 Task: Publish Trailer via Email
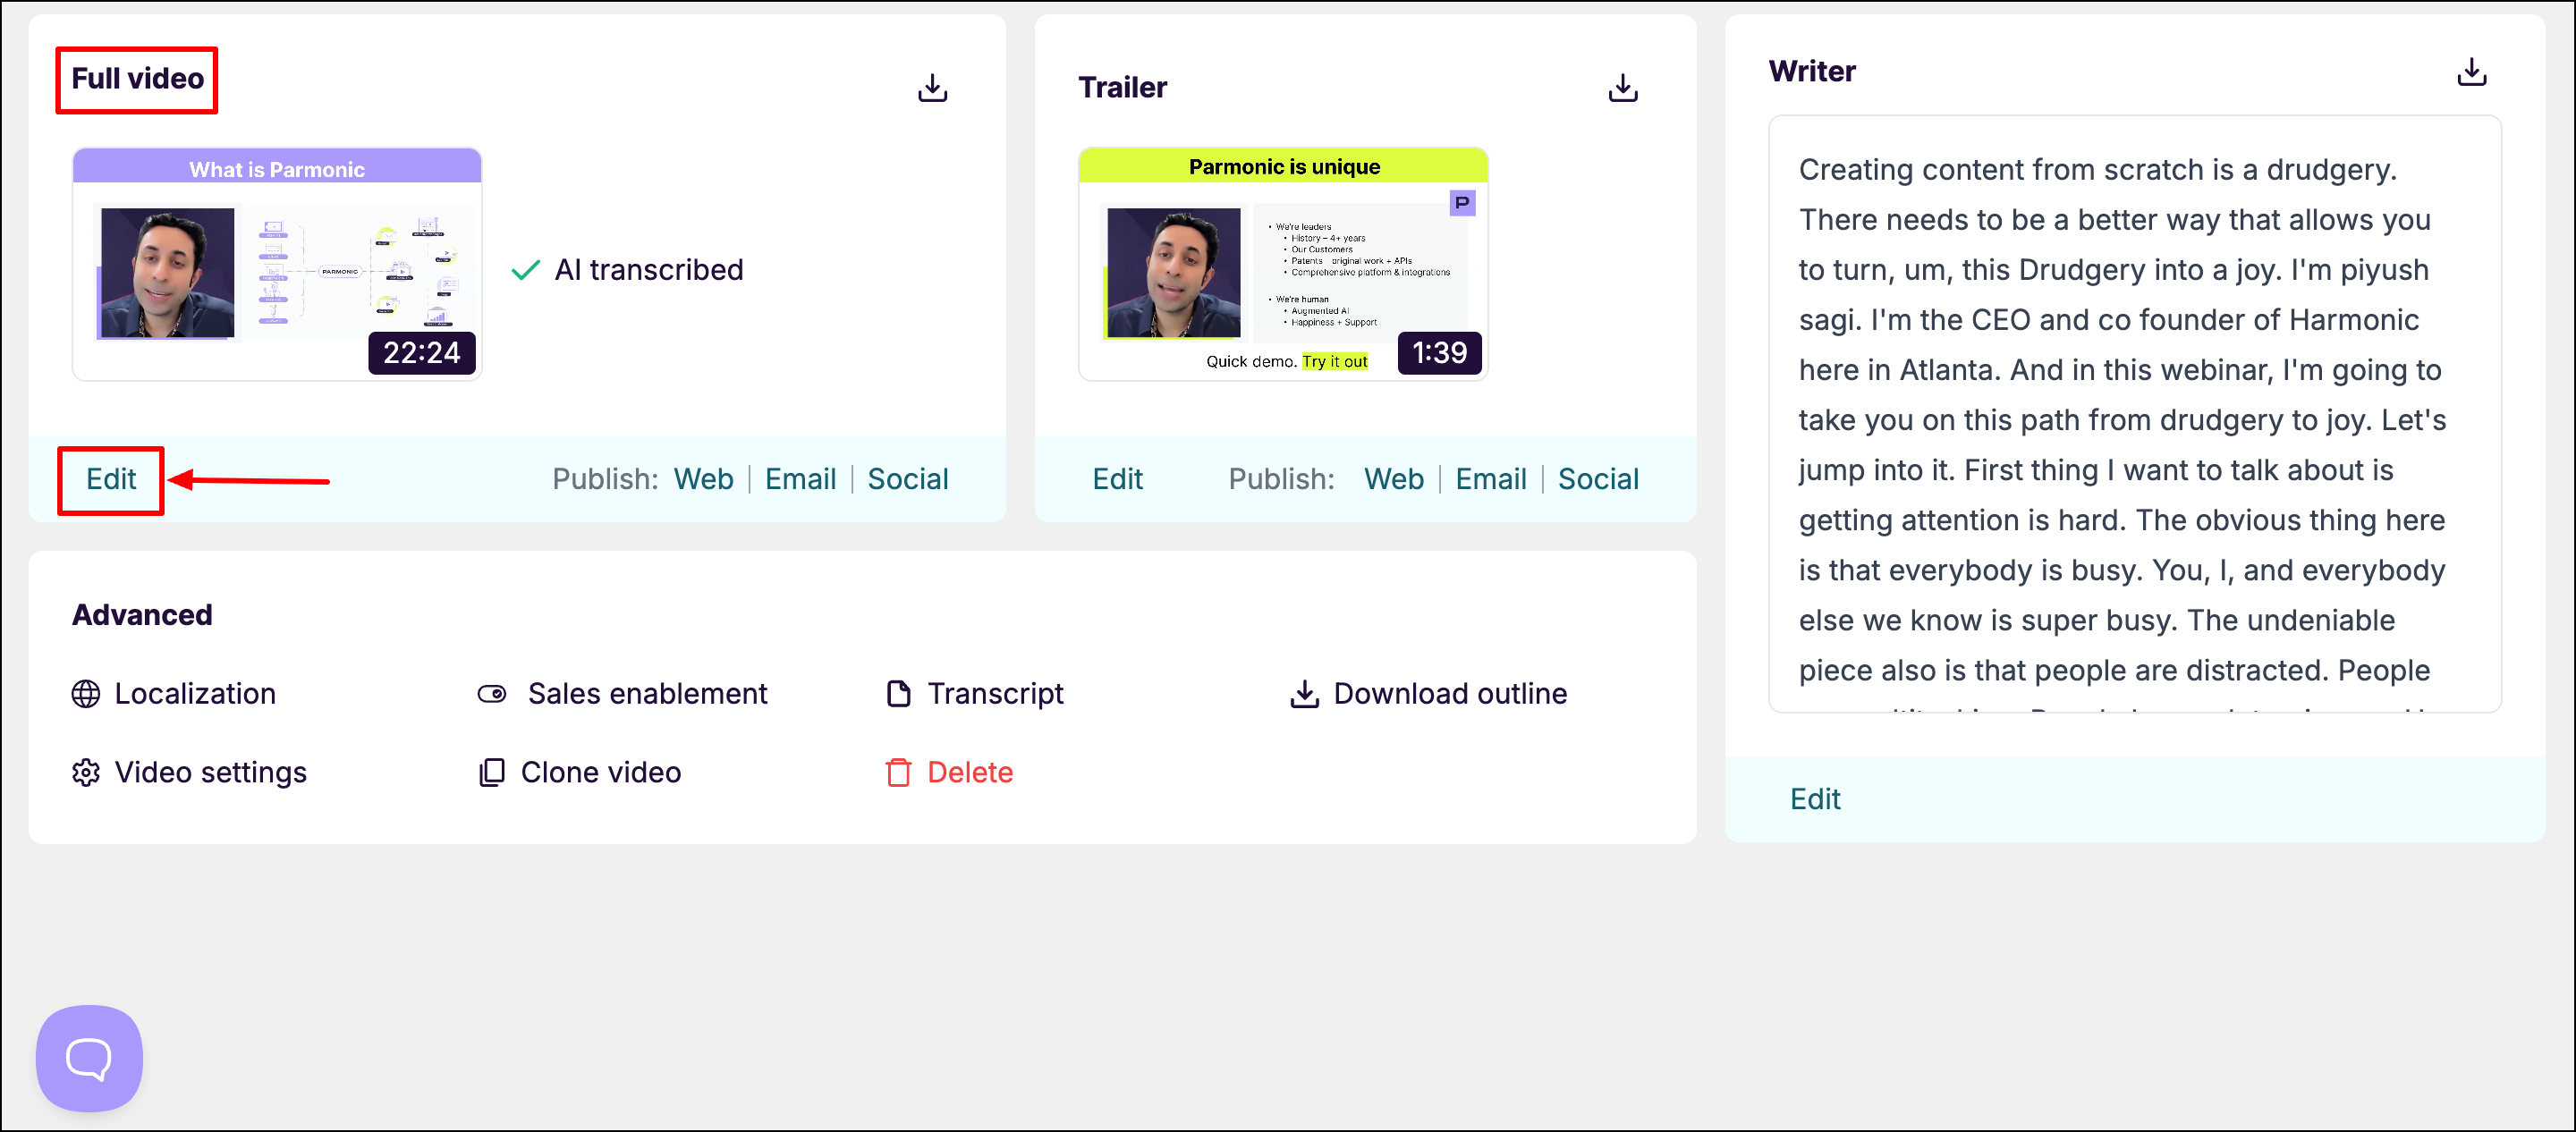click(1490, 479)
